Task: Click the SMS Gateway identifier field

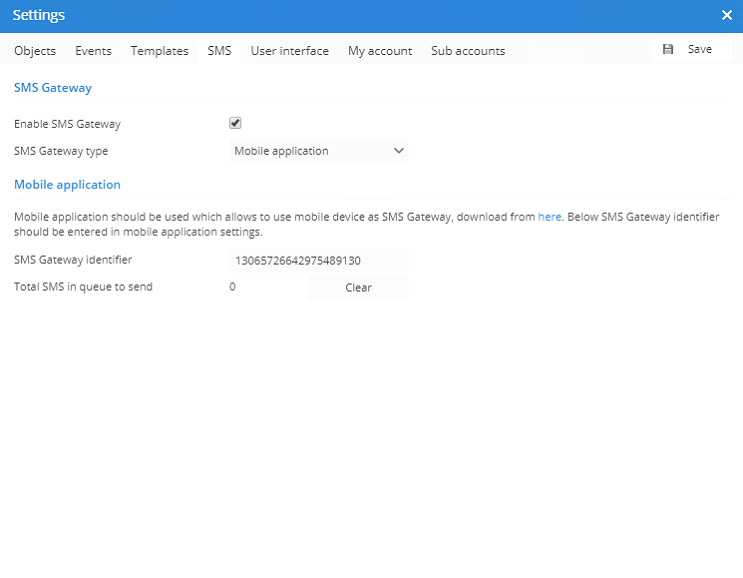Action: [318, 261]
